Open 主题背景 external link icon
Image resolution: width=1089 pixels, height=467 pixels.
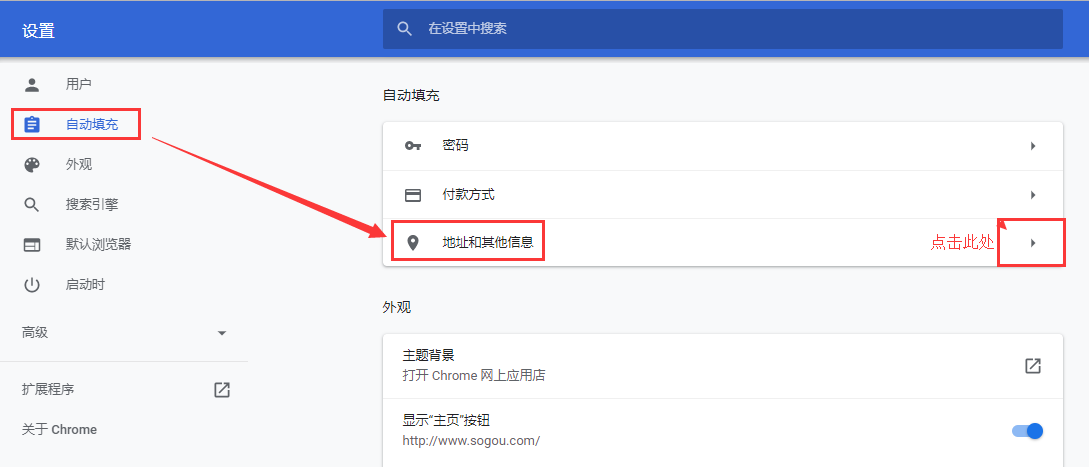tap(1033, 366)
